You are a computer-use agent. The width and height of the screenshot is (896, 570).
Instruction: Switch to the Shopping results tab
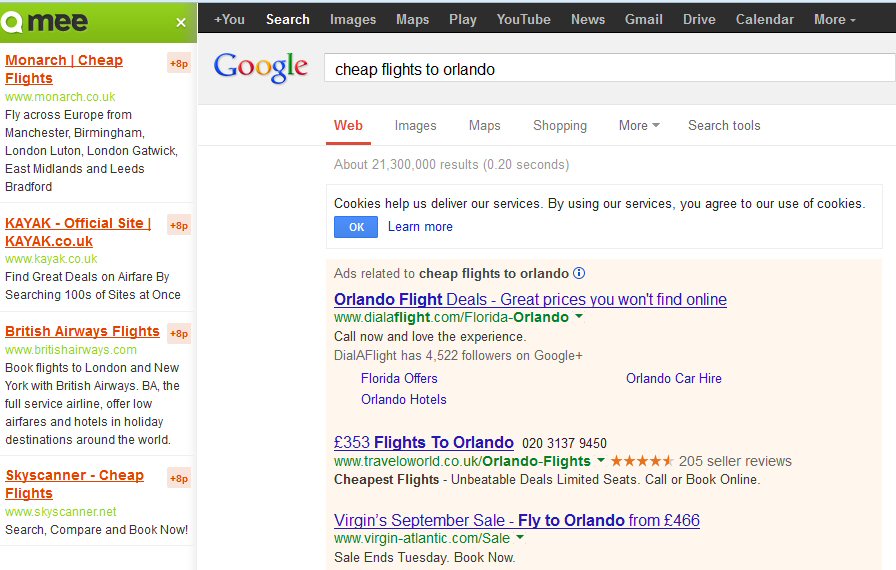[560, 126]
